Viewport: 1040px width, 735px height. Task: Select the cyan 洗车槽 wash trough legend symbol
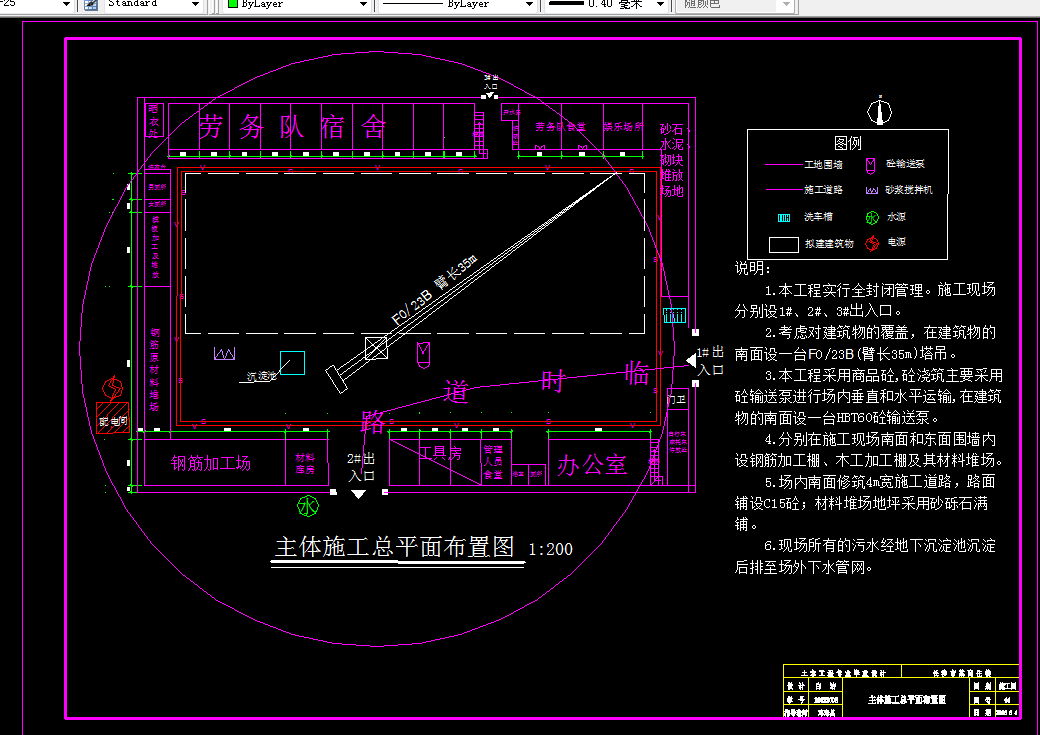point(784,217)
